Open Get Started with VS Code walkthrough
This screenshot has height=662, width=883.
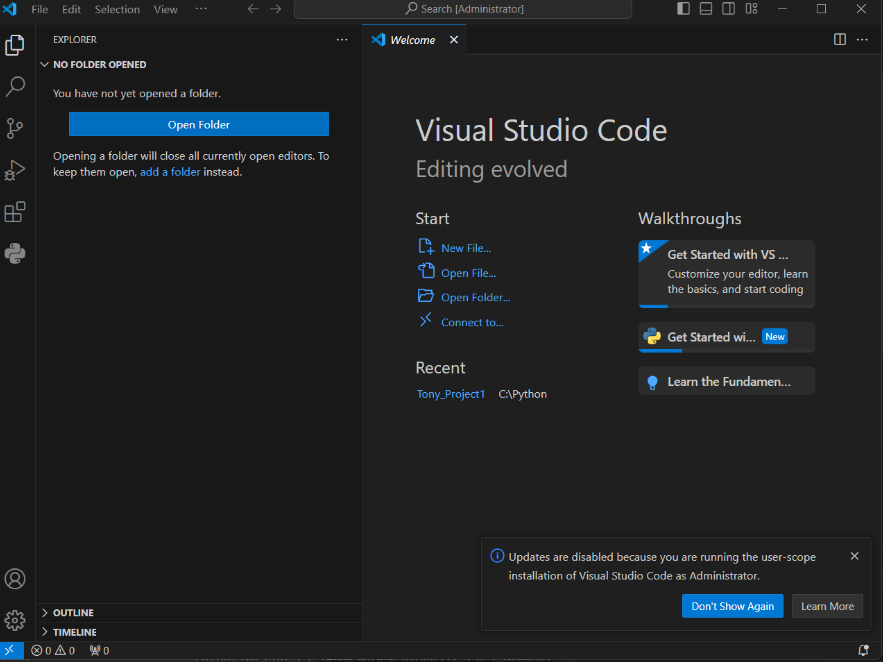(x=726, y=274)
